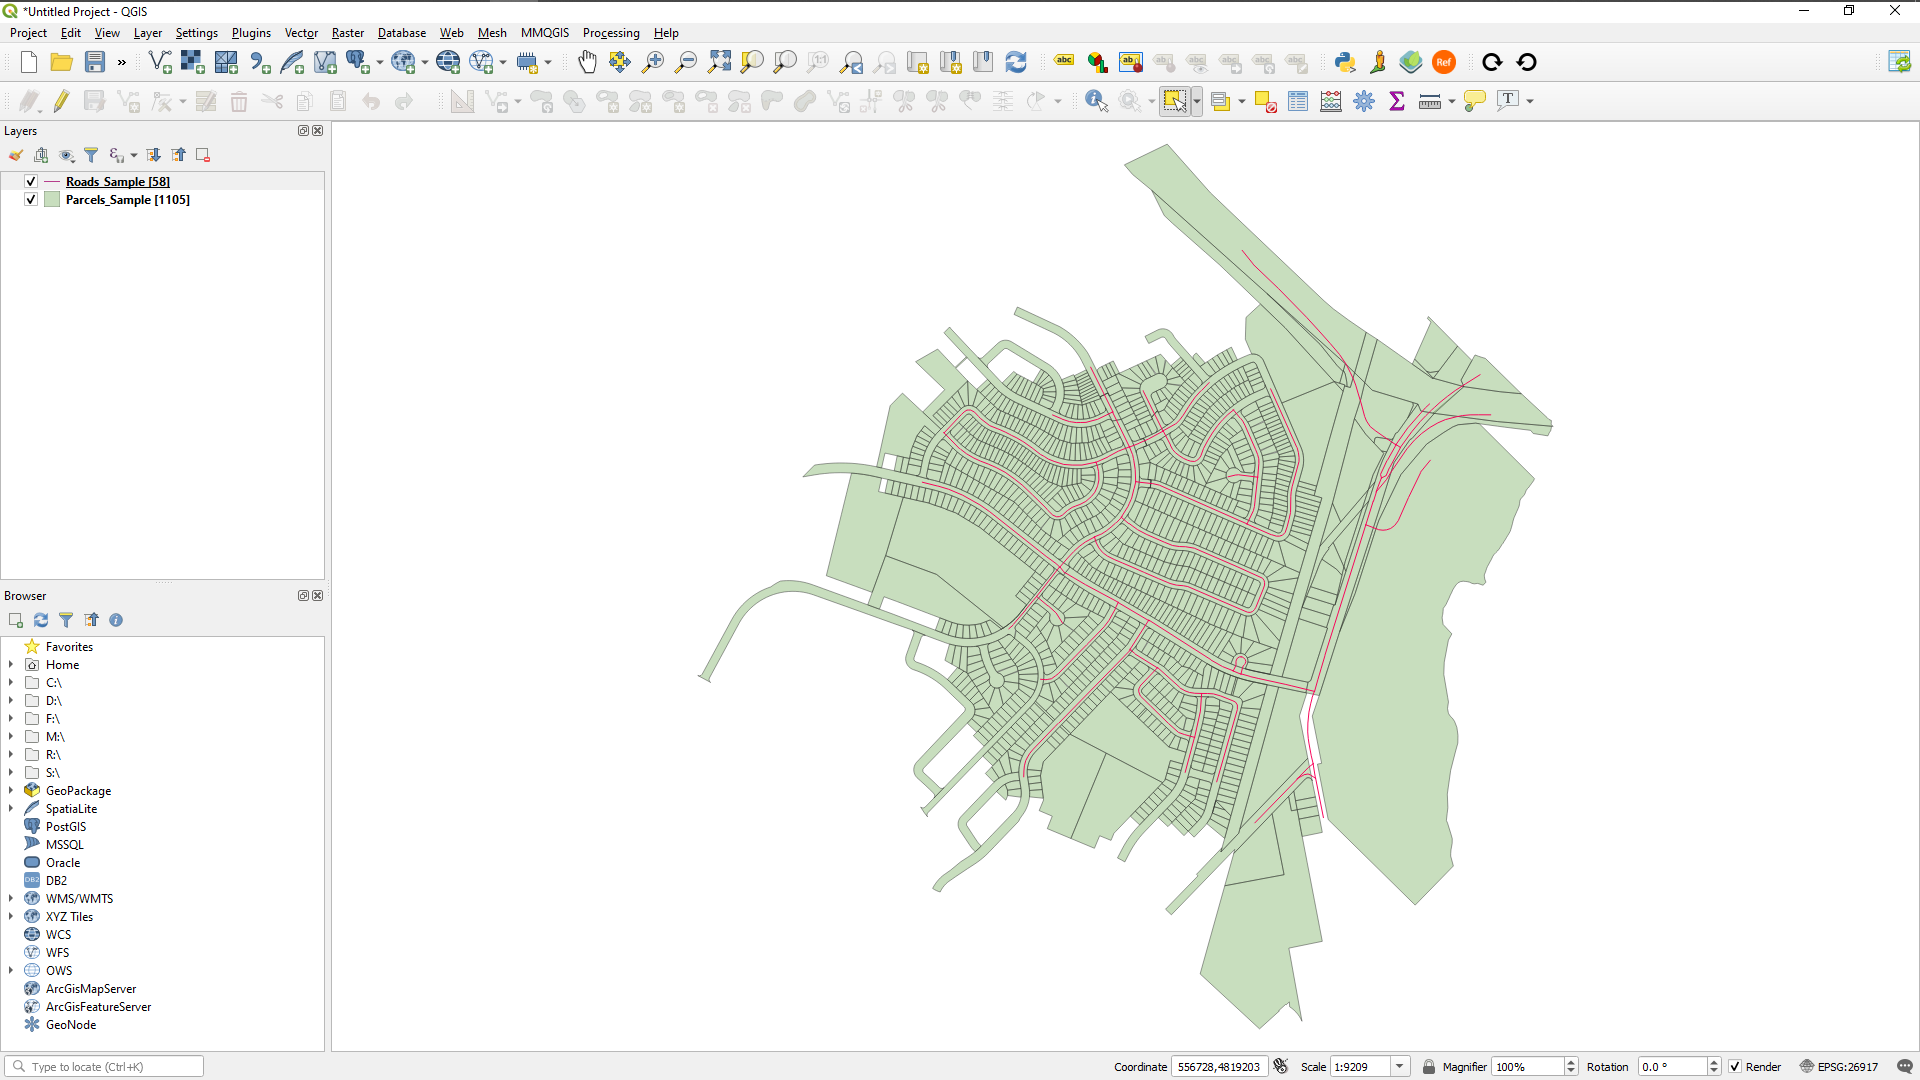Toggle the scale lock padlock icon
This screenshot has height=1080, width=1920.
(x=1429, y=1066)
